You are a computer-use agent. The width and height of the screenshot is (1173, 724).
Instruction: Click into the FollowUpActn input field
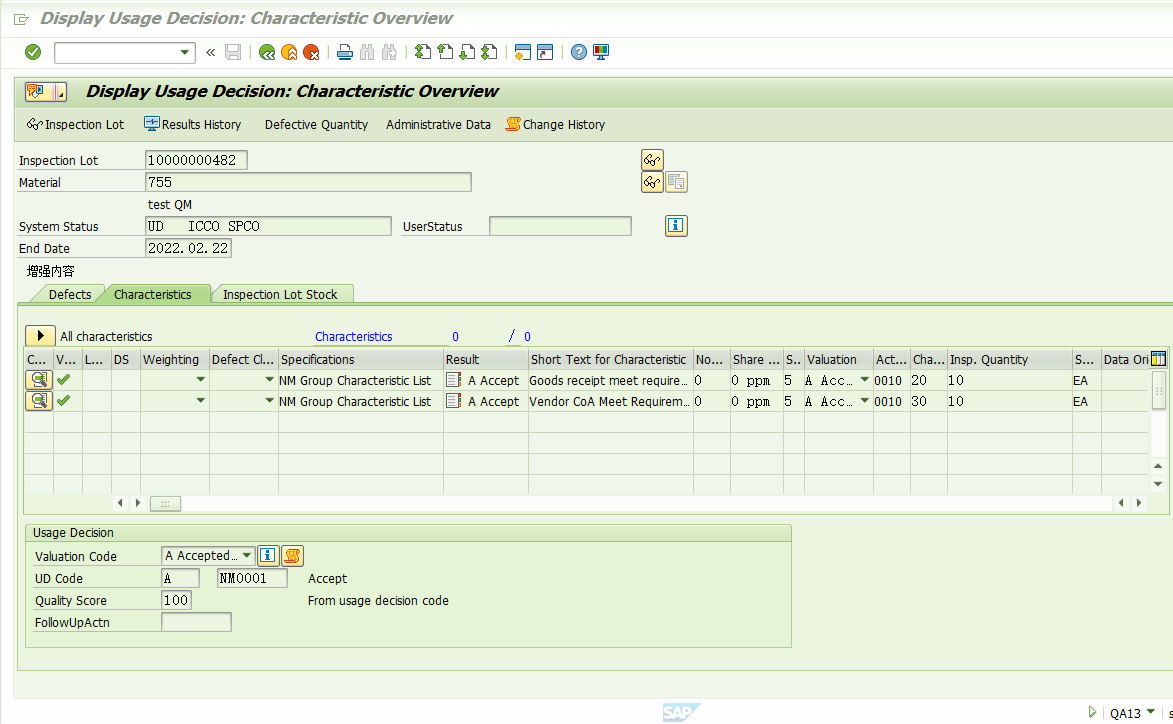[x=196, y=621]
